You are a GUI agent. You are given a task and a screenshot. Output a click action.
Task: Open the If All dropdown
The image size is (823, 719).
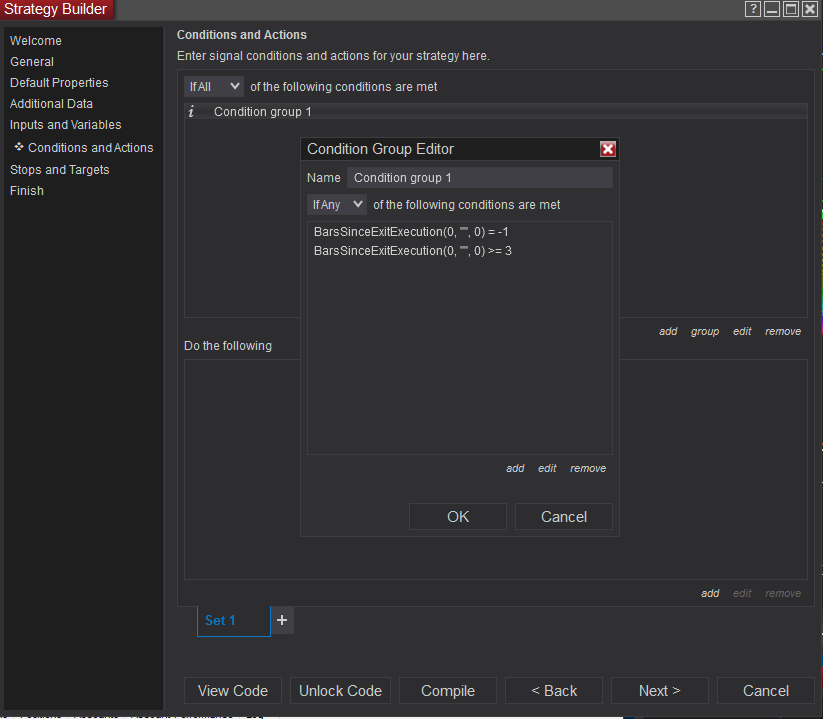pyautogui.click(x=214, y=87)
